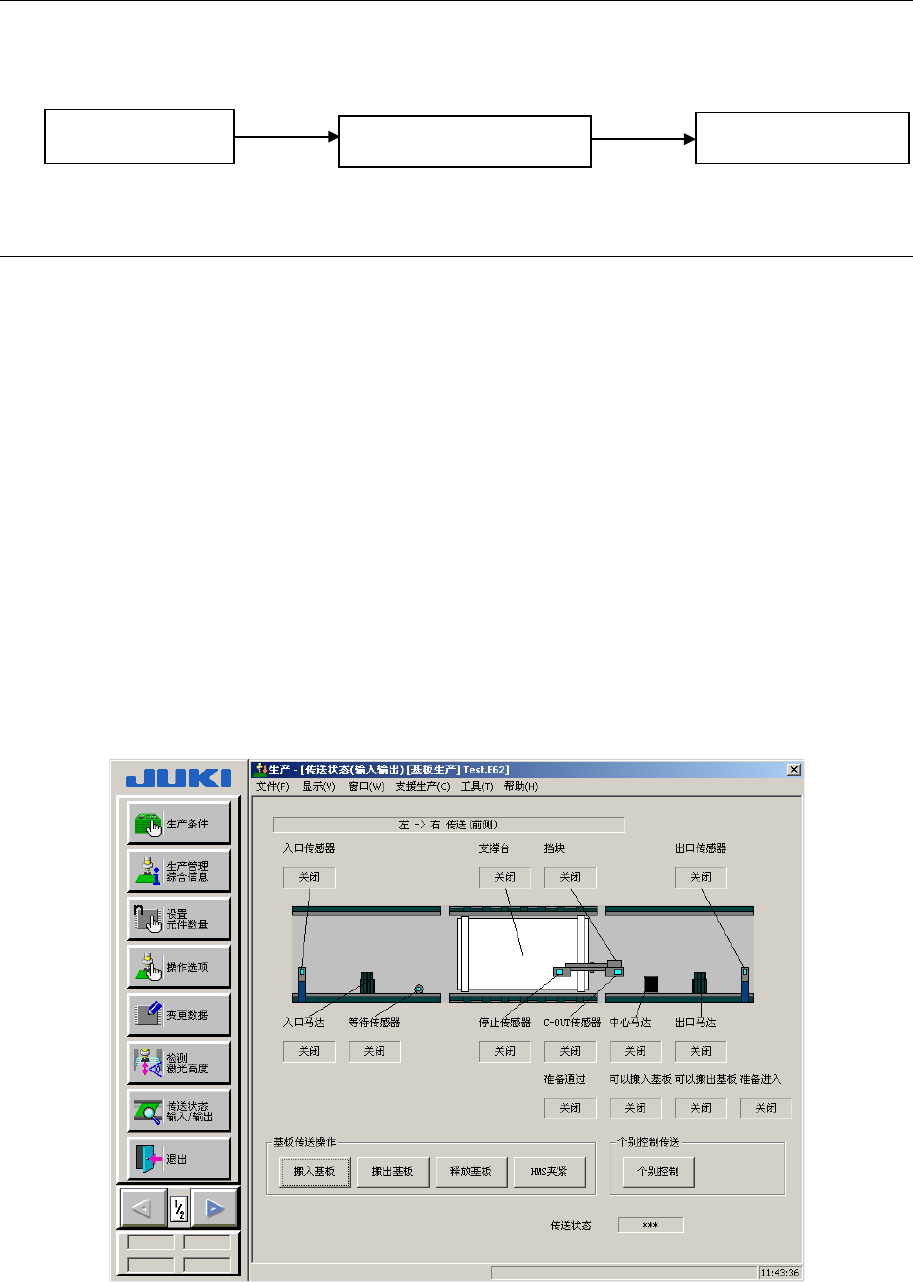Click the 传送状态 *** value field
Screen dimensions: 913x1282
coord(650,1225)
